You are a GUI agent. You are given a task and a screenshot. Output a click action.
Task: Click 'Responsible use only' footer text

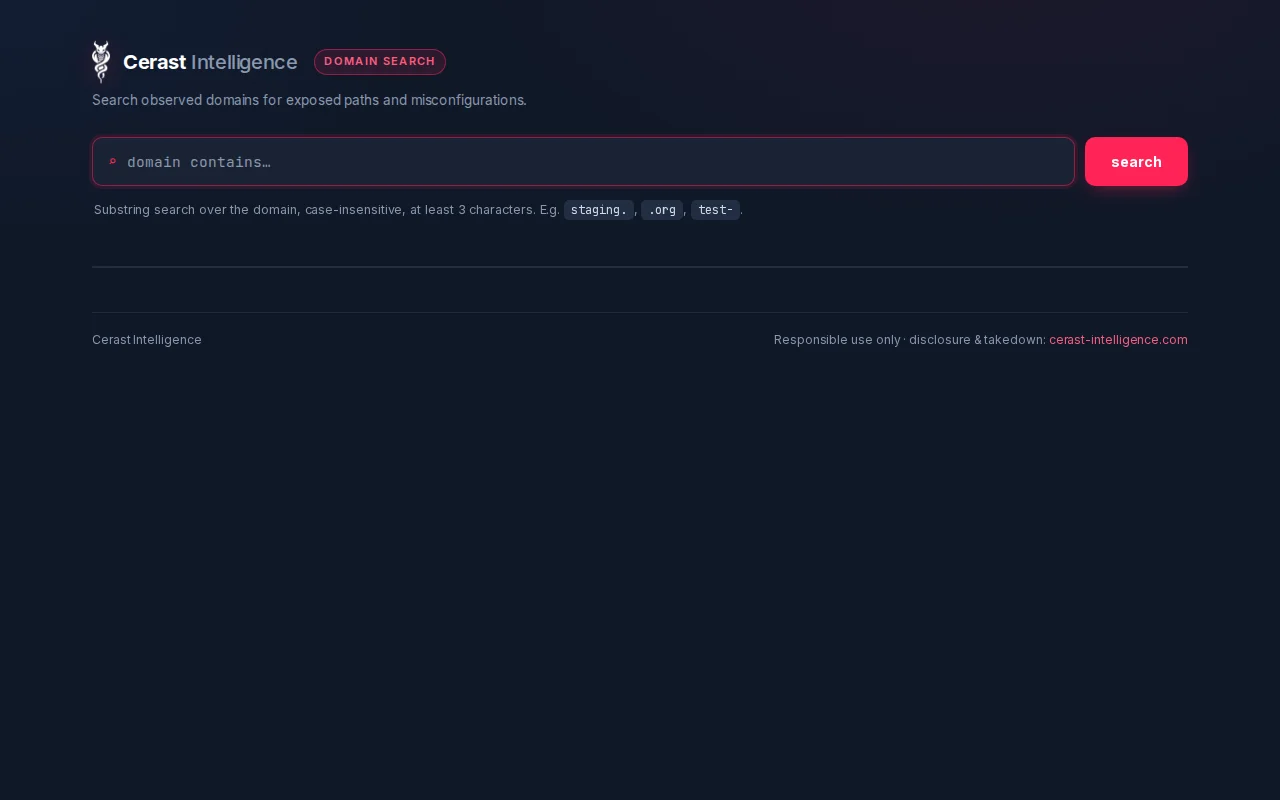pos(837,340)
